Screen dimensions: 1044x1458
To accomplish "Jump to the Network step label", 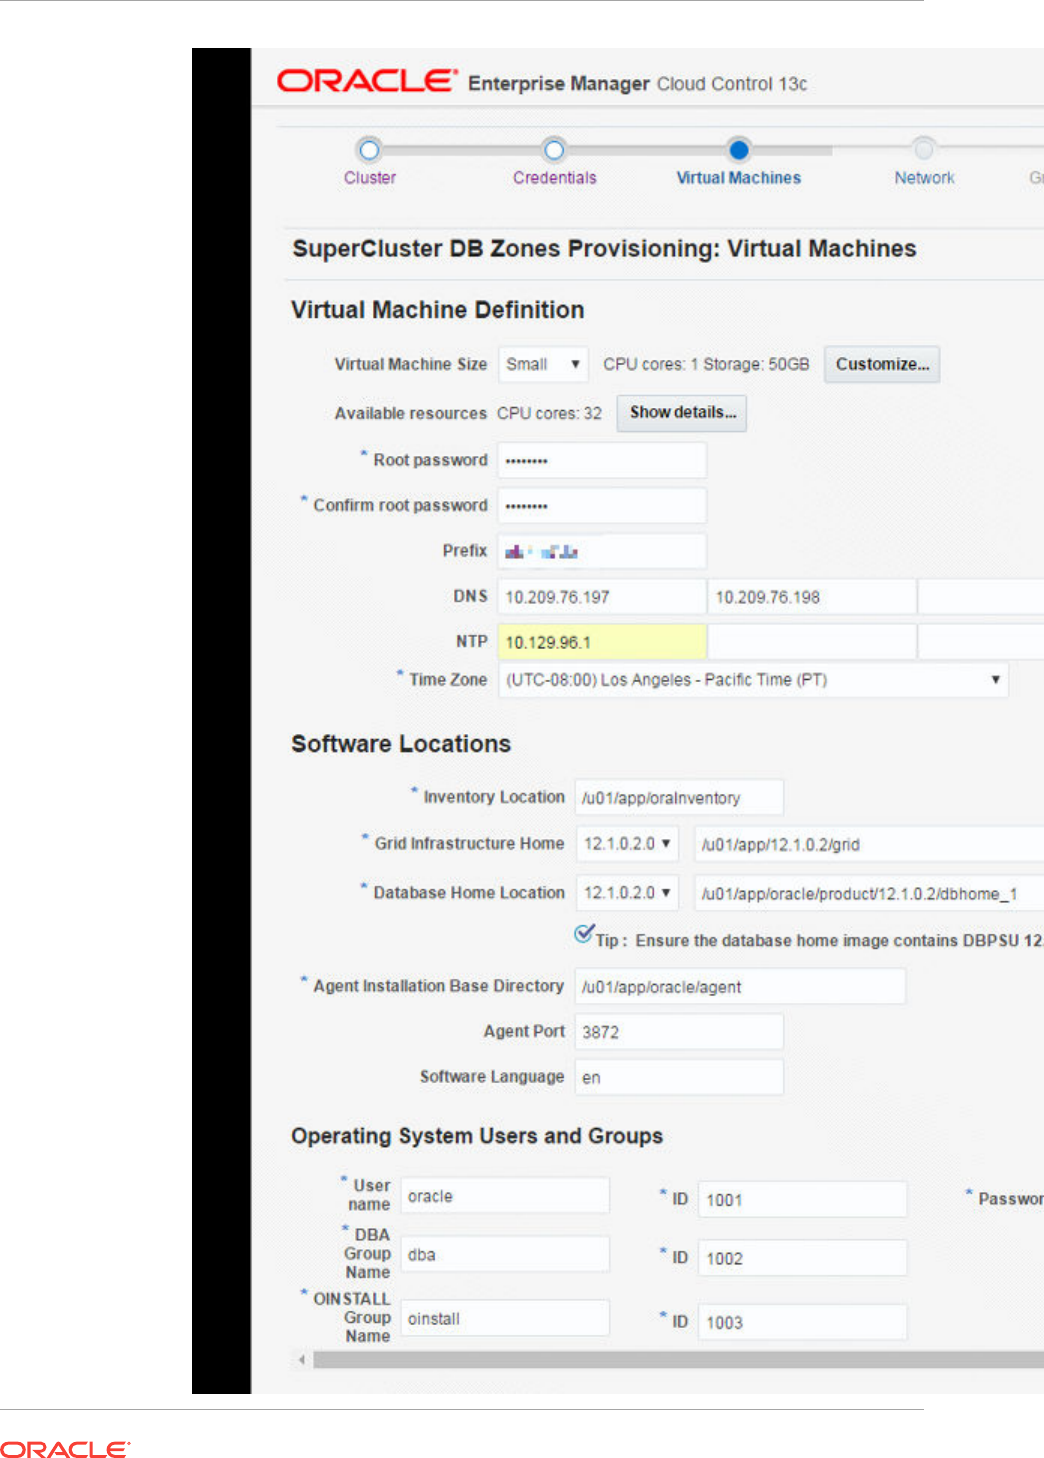I will pyautogui.click(x=925, y=178).
